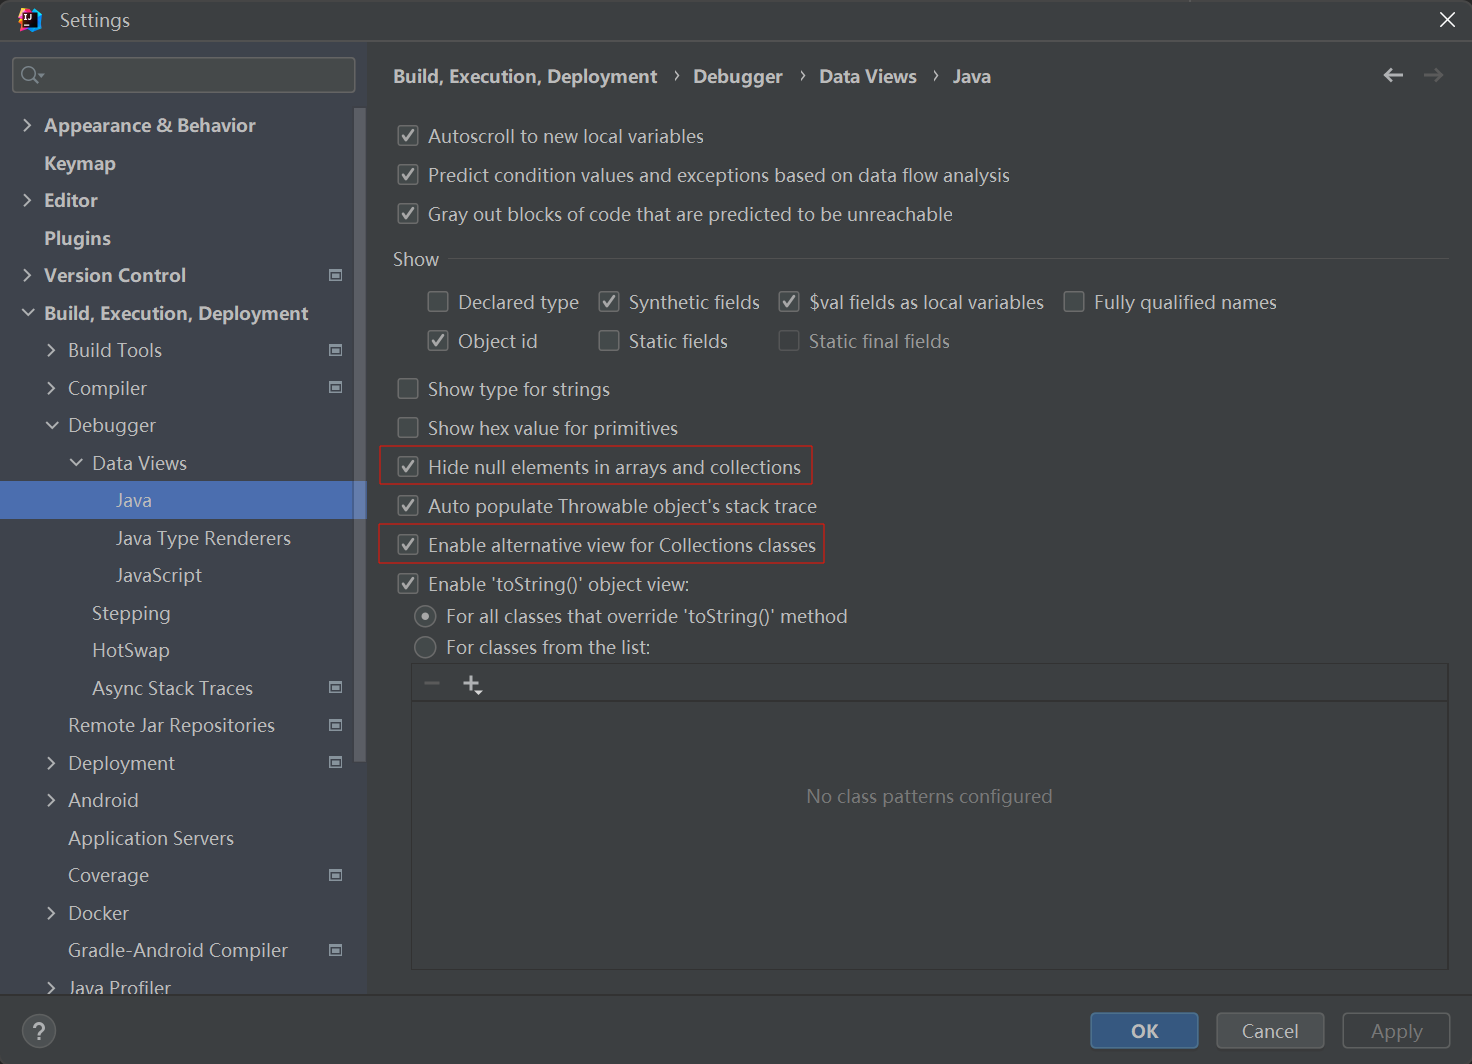Enable Declared type checkbox
Screen dimensions: 1472x1064
(438, 301)
